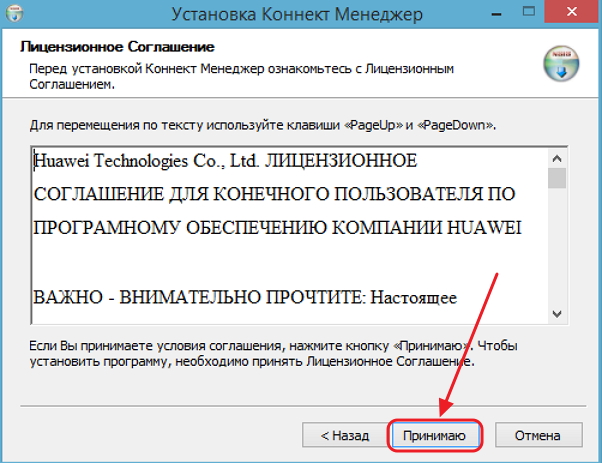Click the license text scroll up arrow
602x463 pixels.
557,158
